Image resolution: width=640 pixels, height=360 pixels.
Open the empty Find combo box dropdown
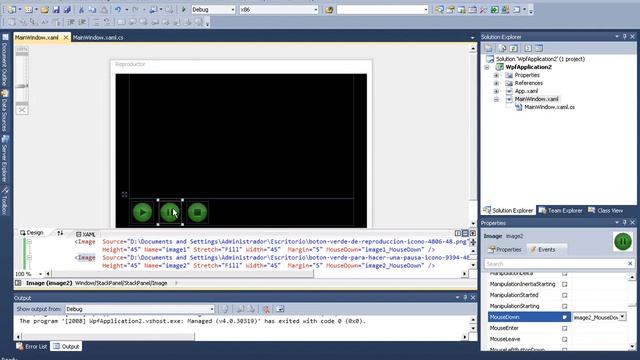pyautogui.click(x=425, y=10)
